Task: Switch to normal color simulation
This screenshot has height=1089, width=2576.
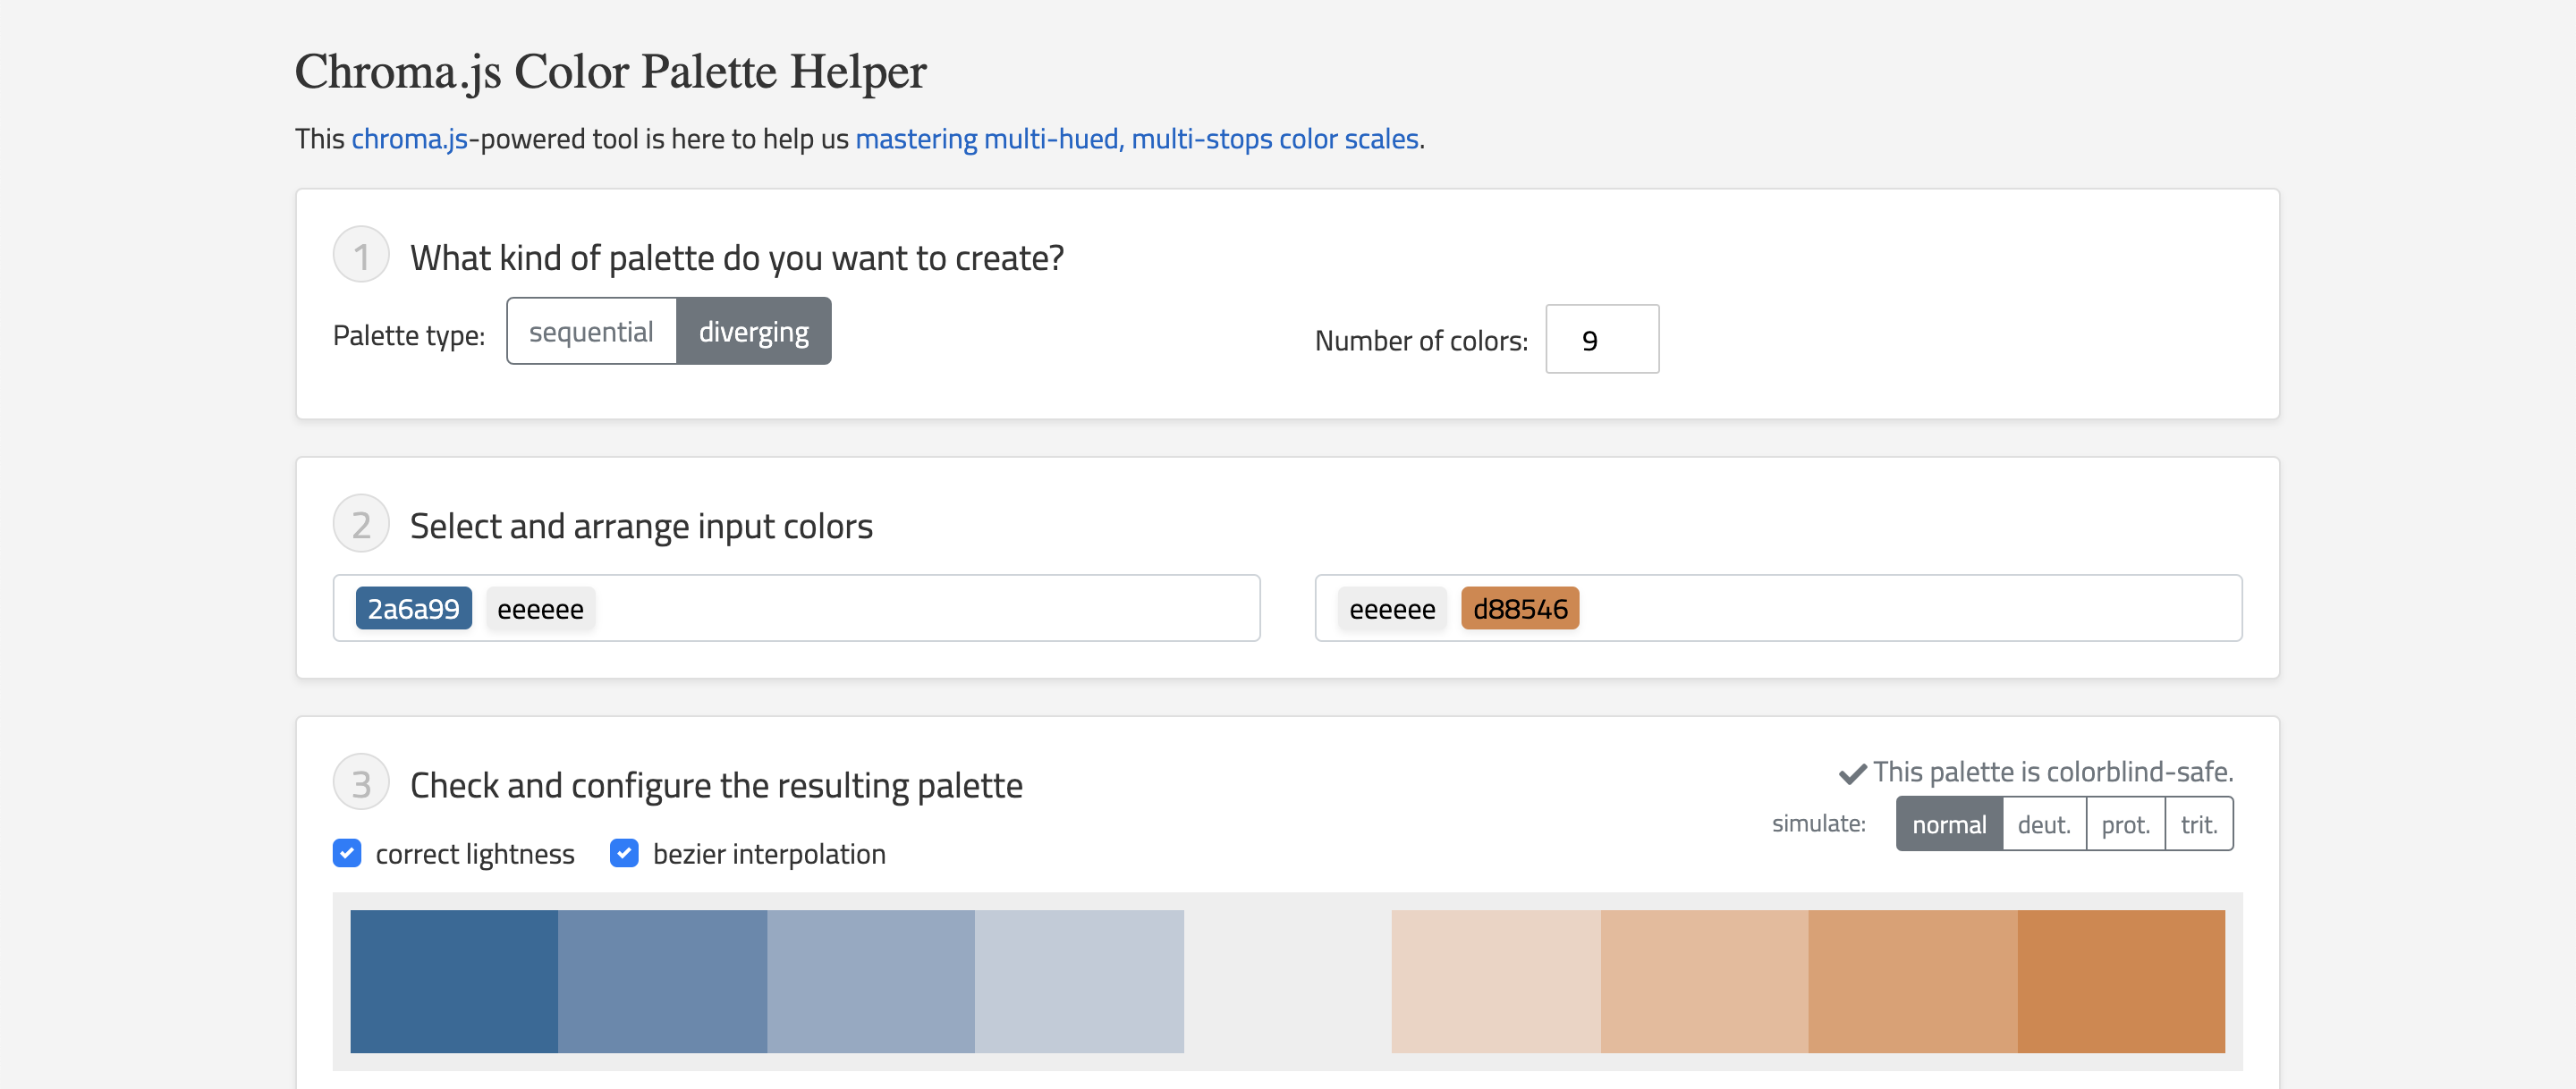Action: point(1948,823)
